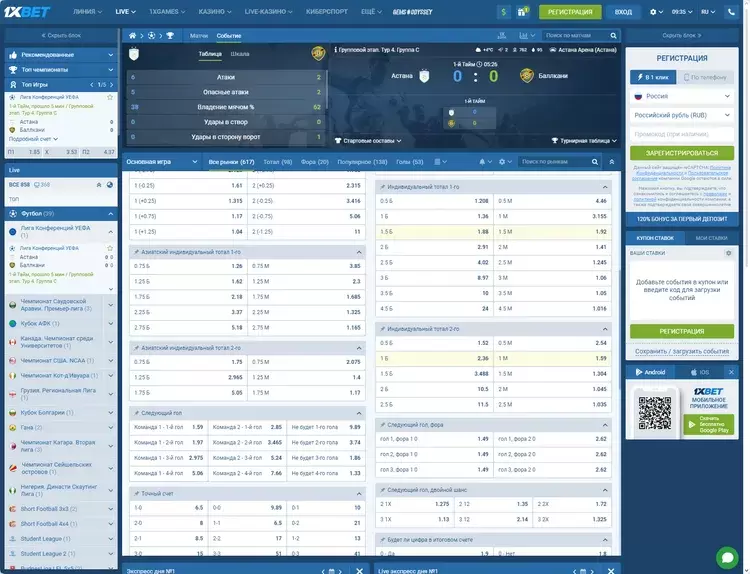
Task: Open the Фора (20) markets tab
Action: [x=315, y=162]
